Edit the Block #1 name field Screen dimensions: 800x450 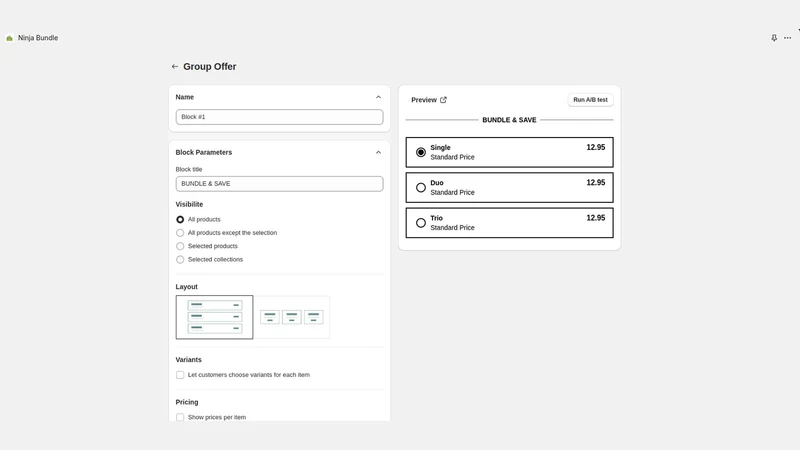(280, 117)
